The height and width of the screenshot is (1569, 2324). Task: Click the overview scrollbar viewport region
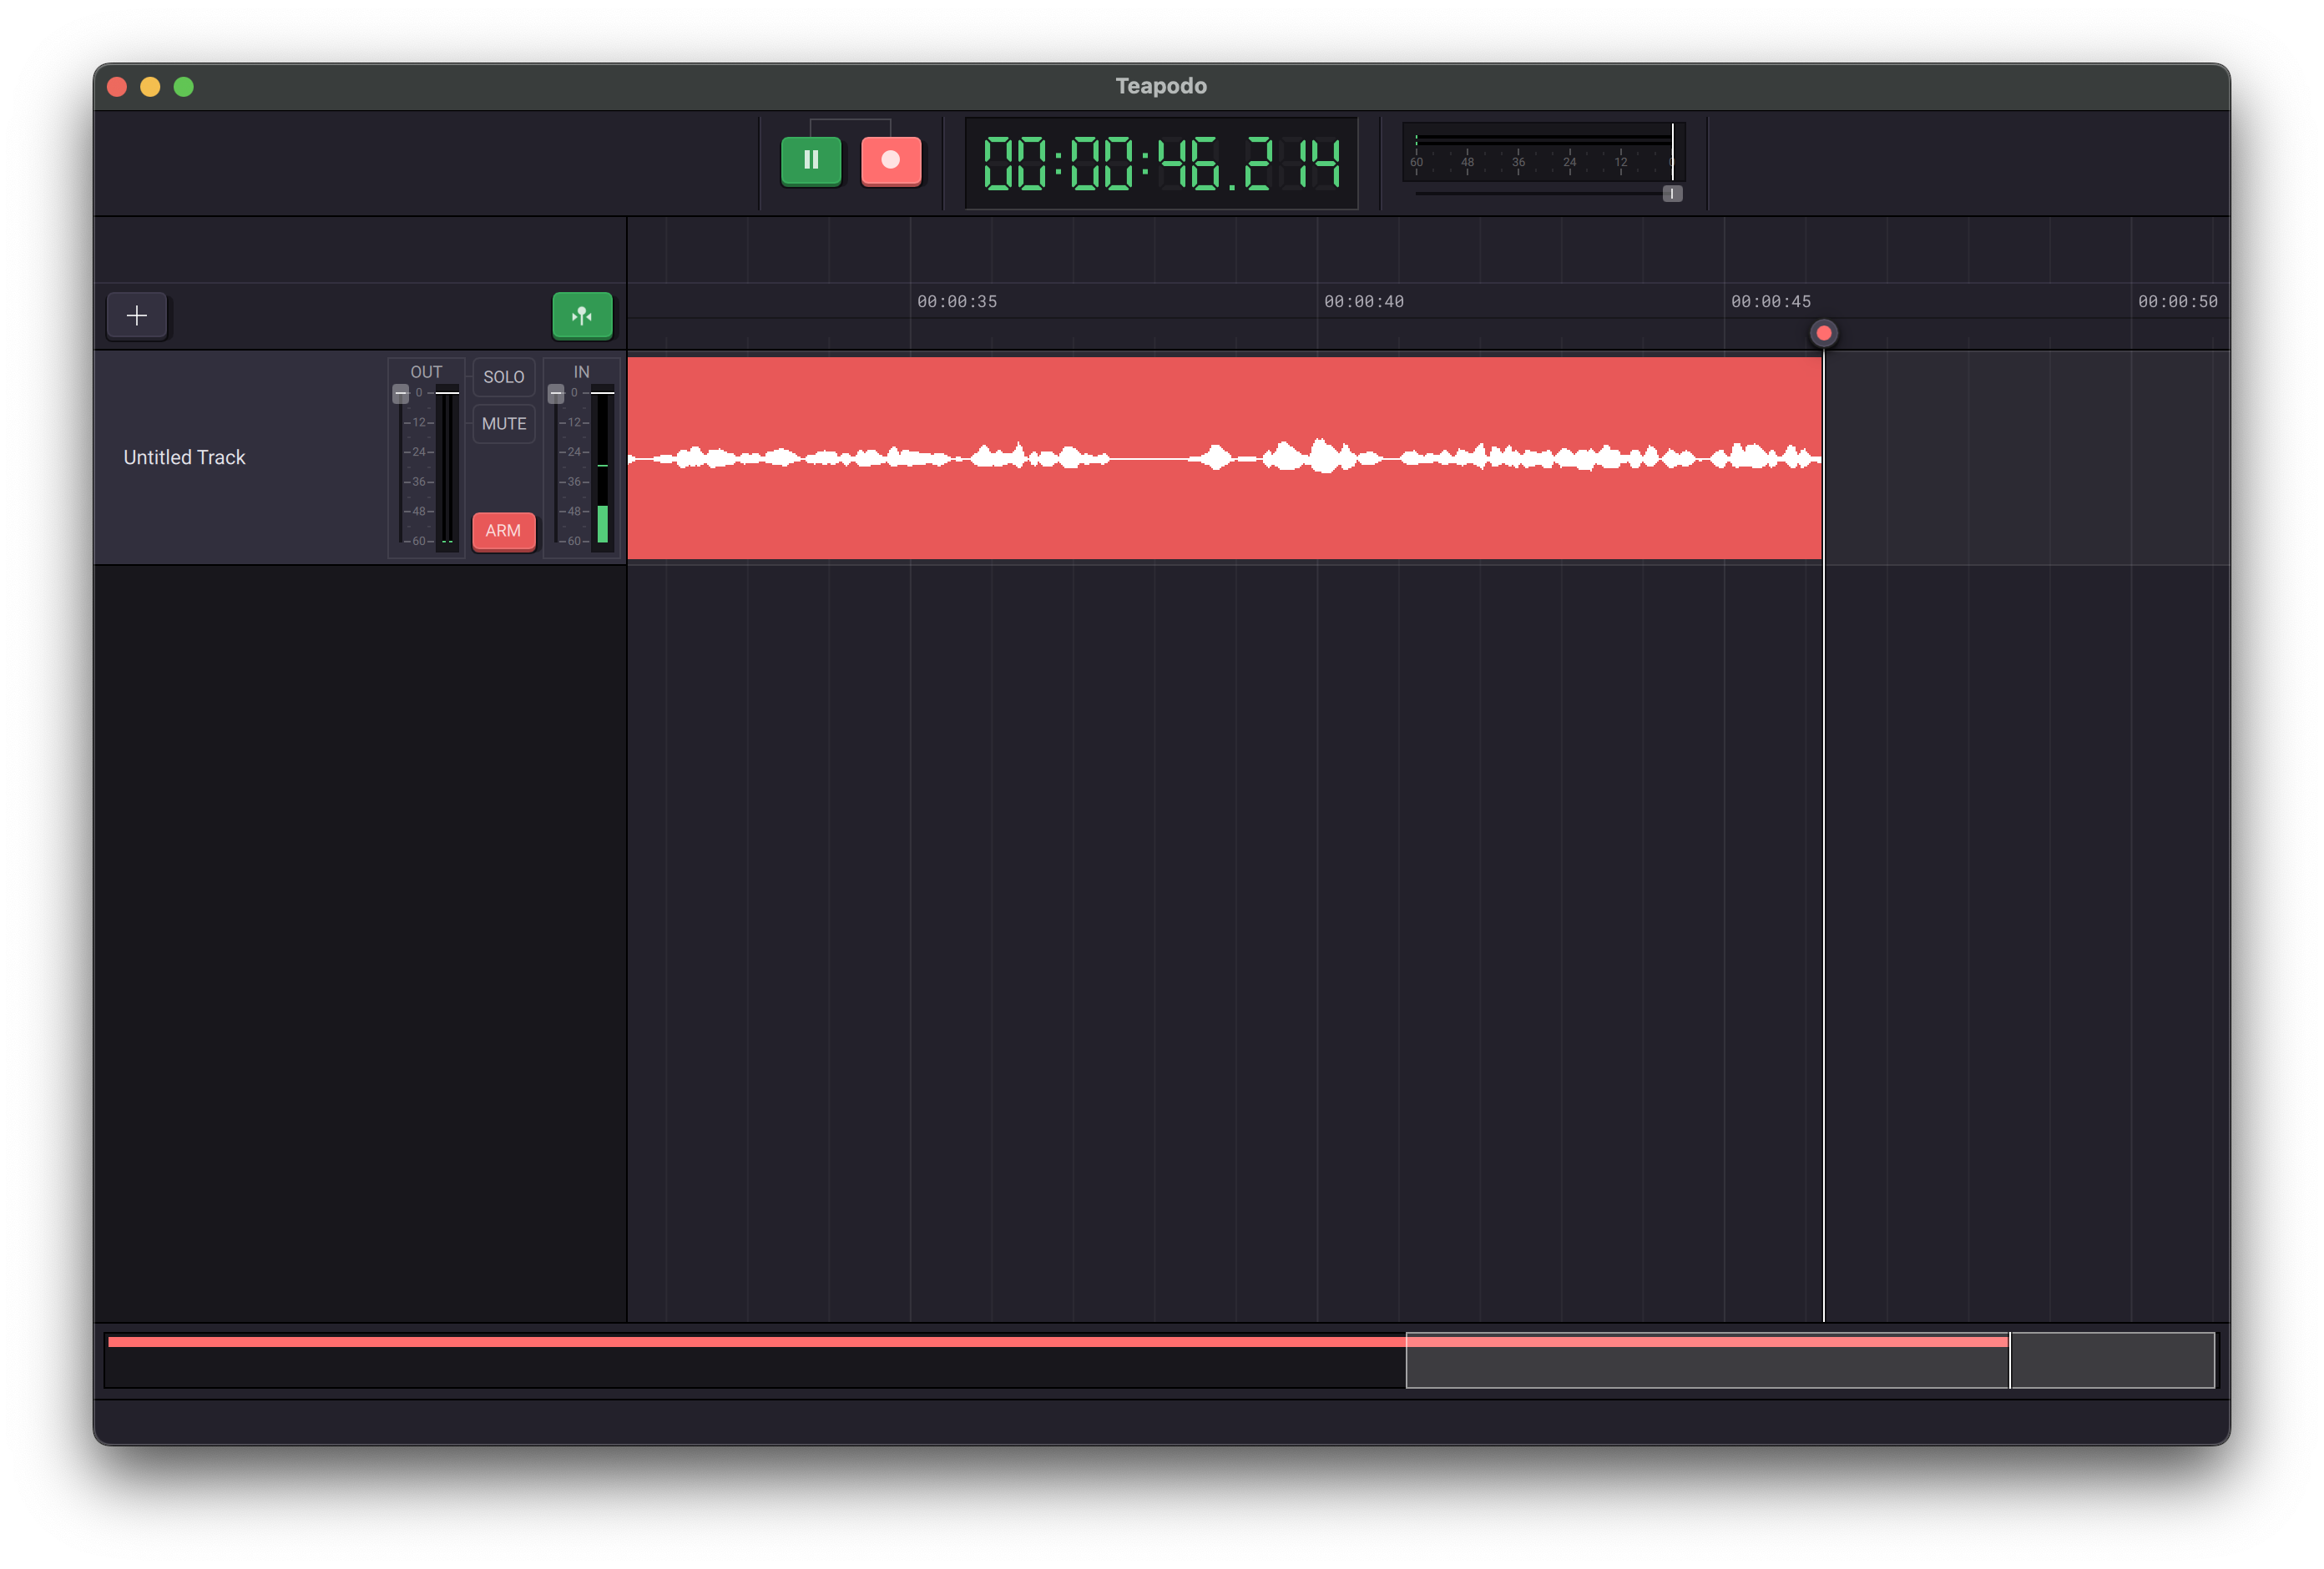tap(1809, 1360)
